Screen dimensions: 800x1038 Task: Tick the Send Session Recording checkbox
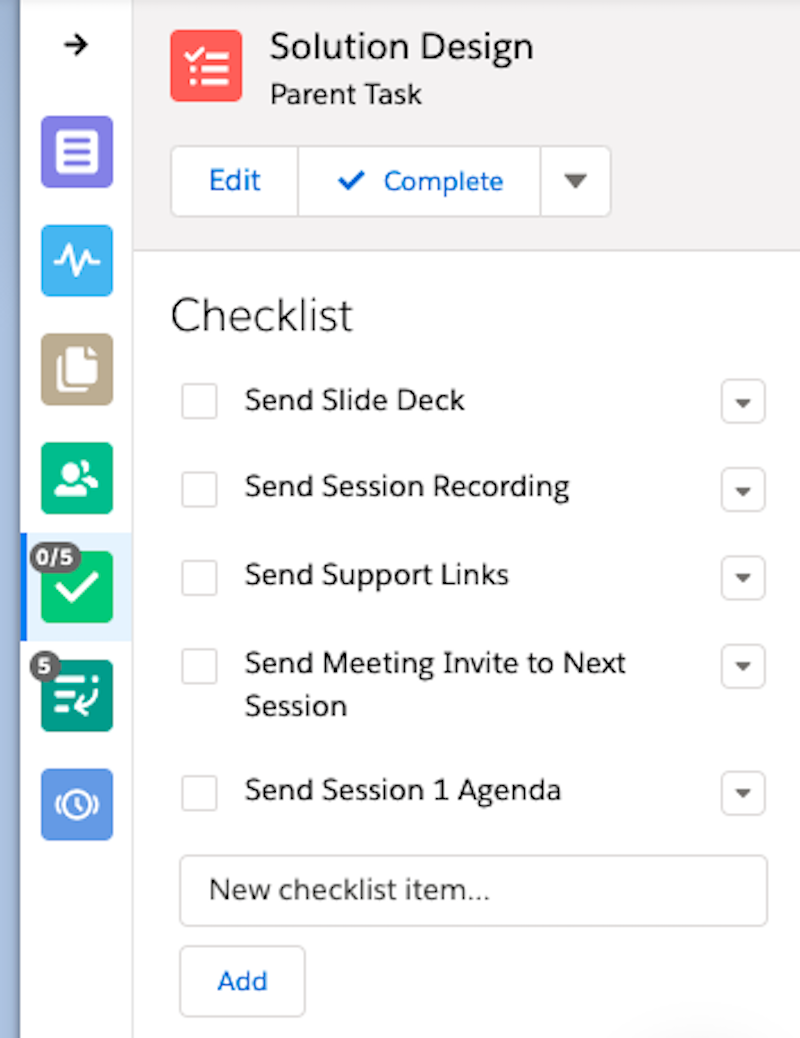point(199,489)
